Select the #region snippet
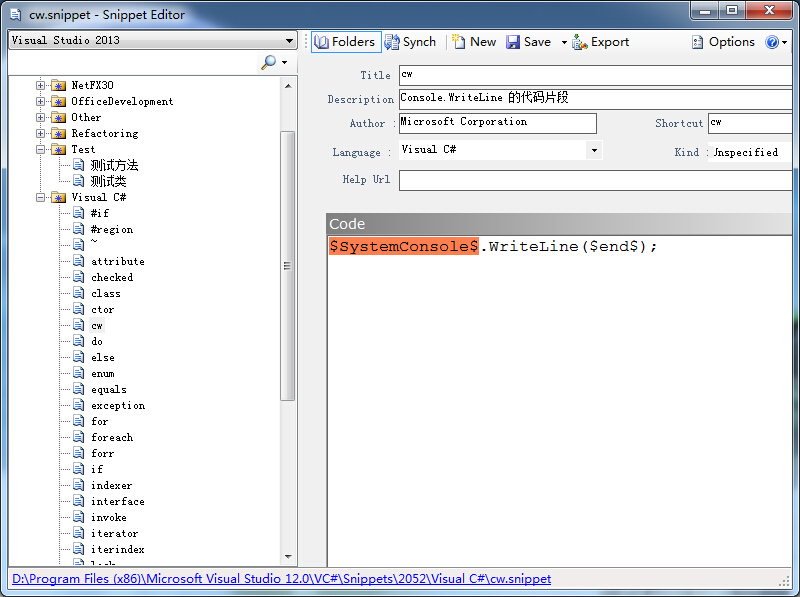Image resolution: width=800 pixels, height=597 pixels. (112, 230)
